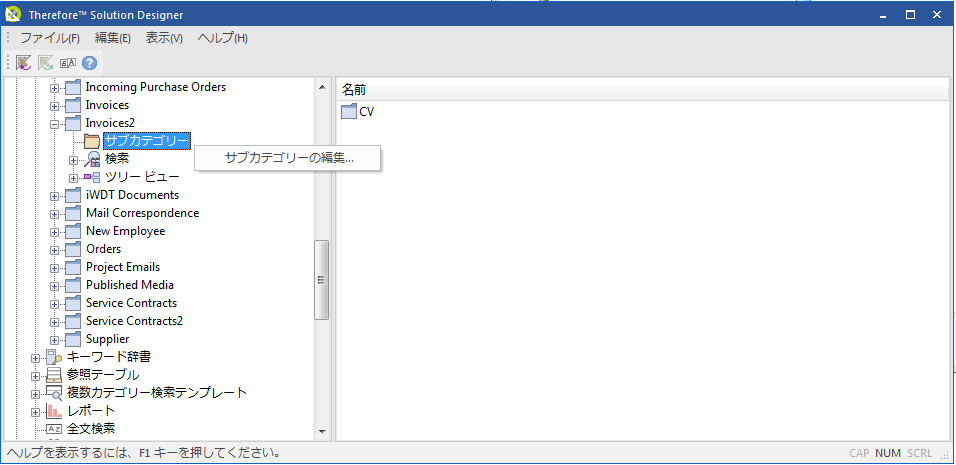Open the 編集(E) menu
This screenshot has height=465, width=956.
tap(113, 38)
